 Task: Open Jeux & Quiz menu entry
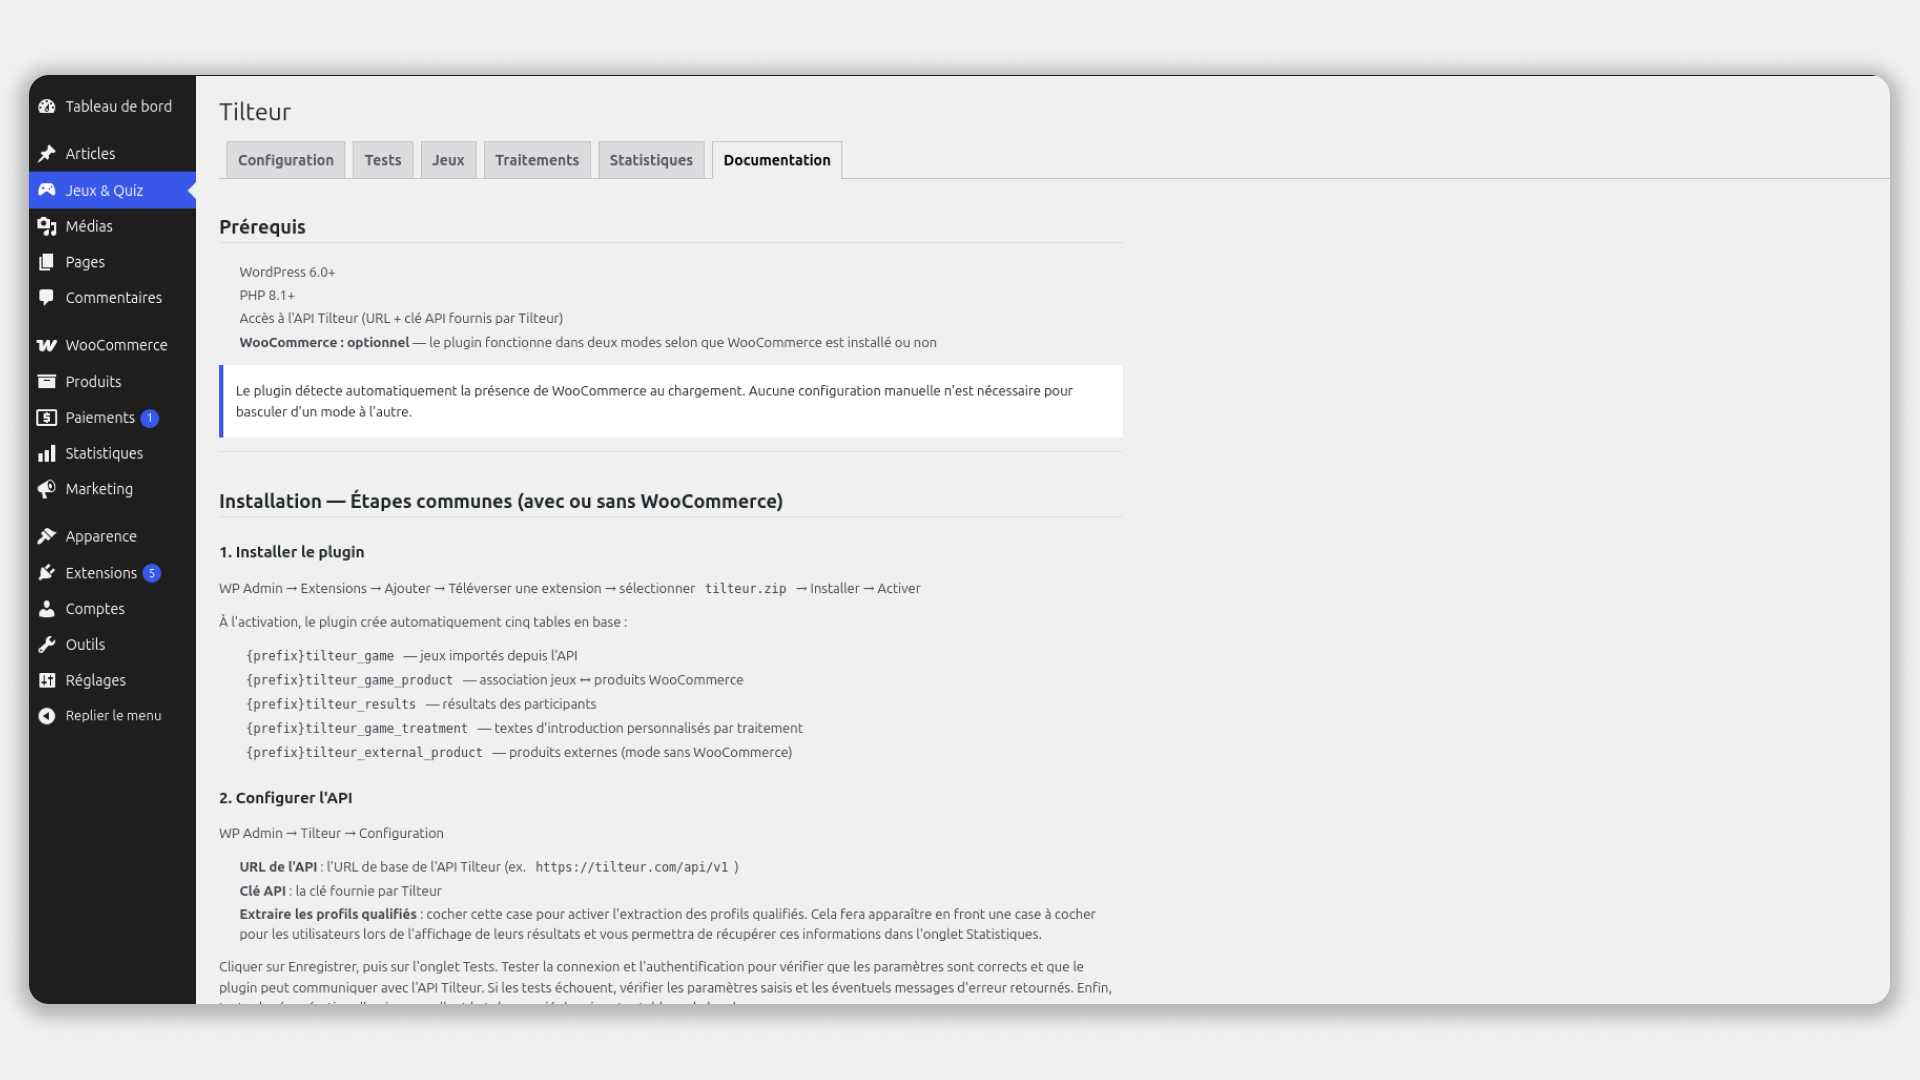point(104,190)
